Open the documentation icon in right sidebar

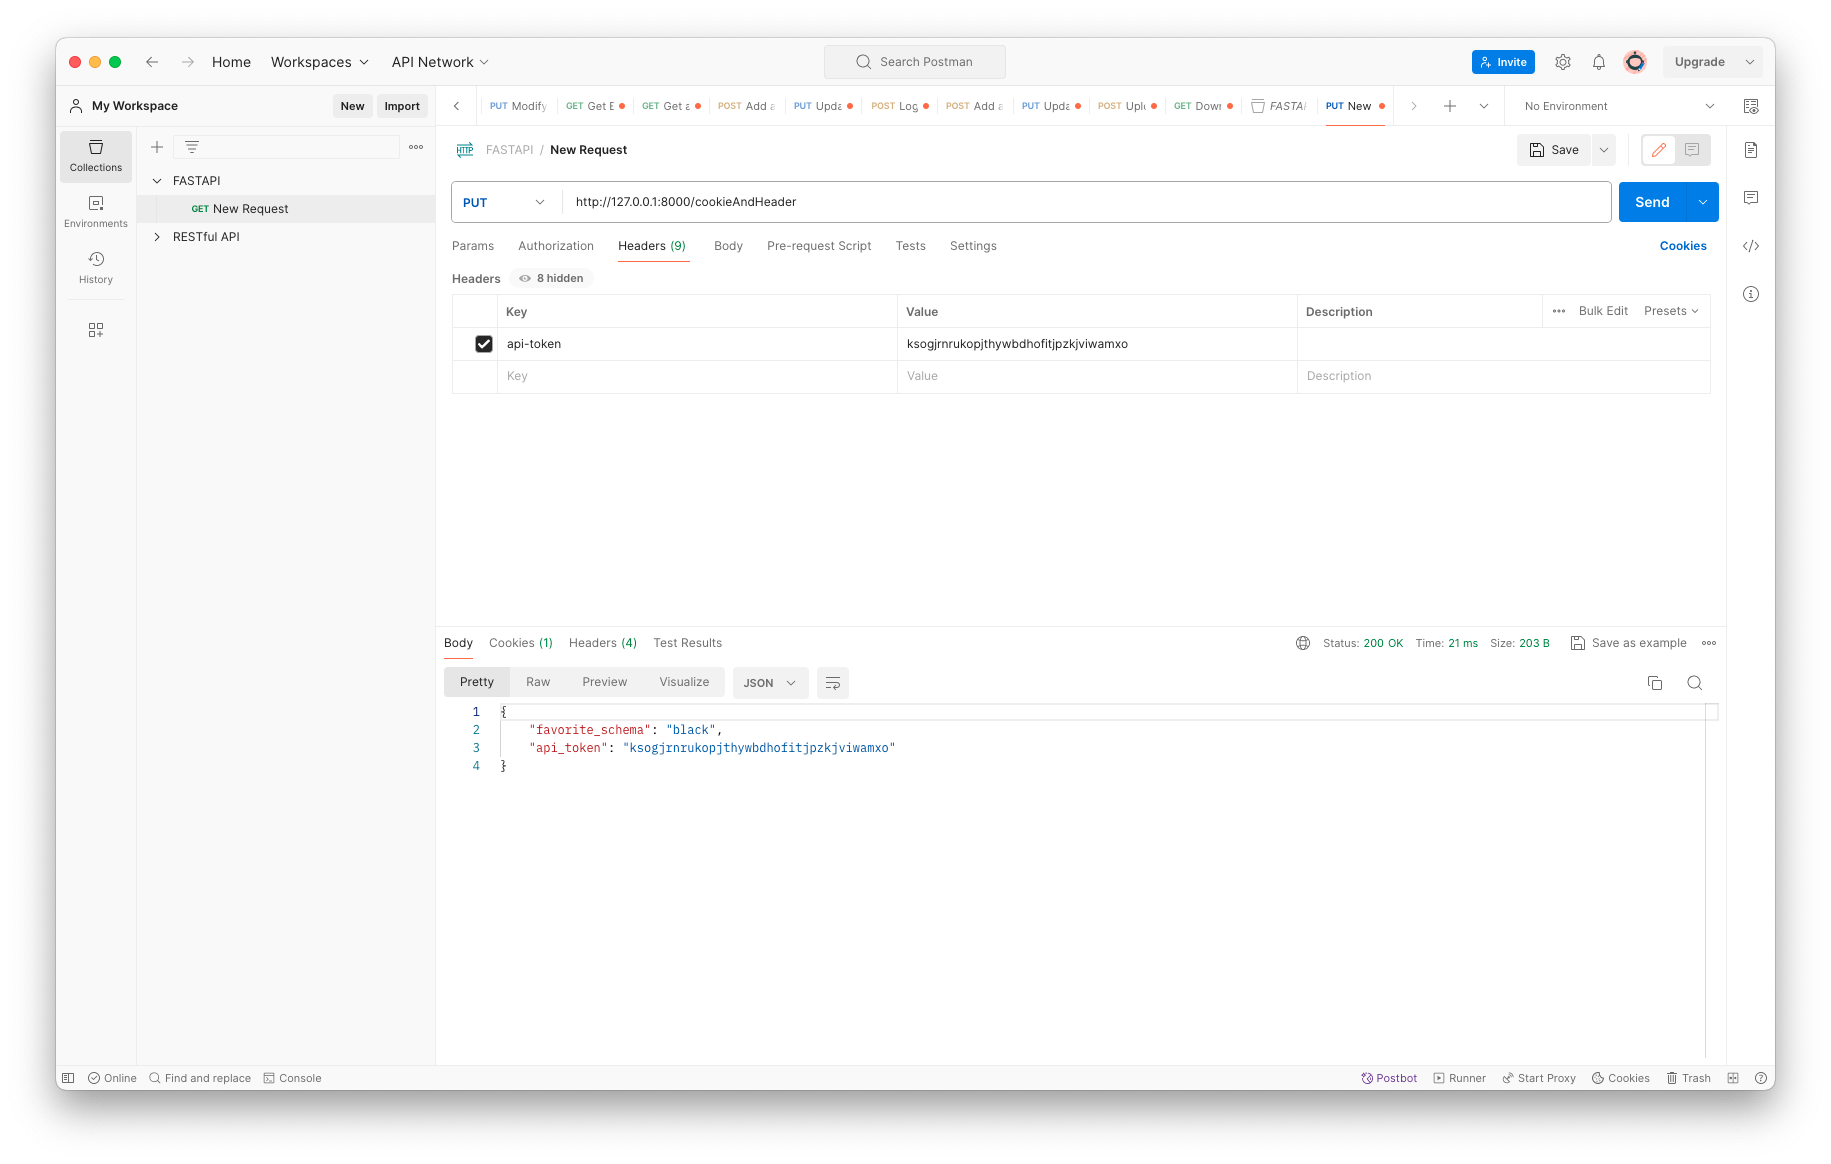(x=1751, y=150)
